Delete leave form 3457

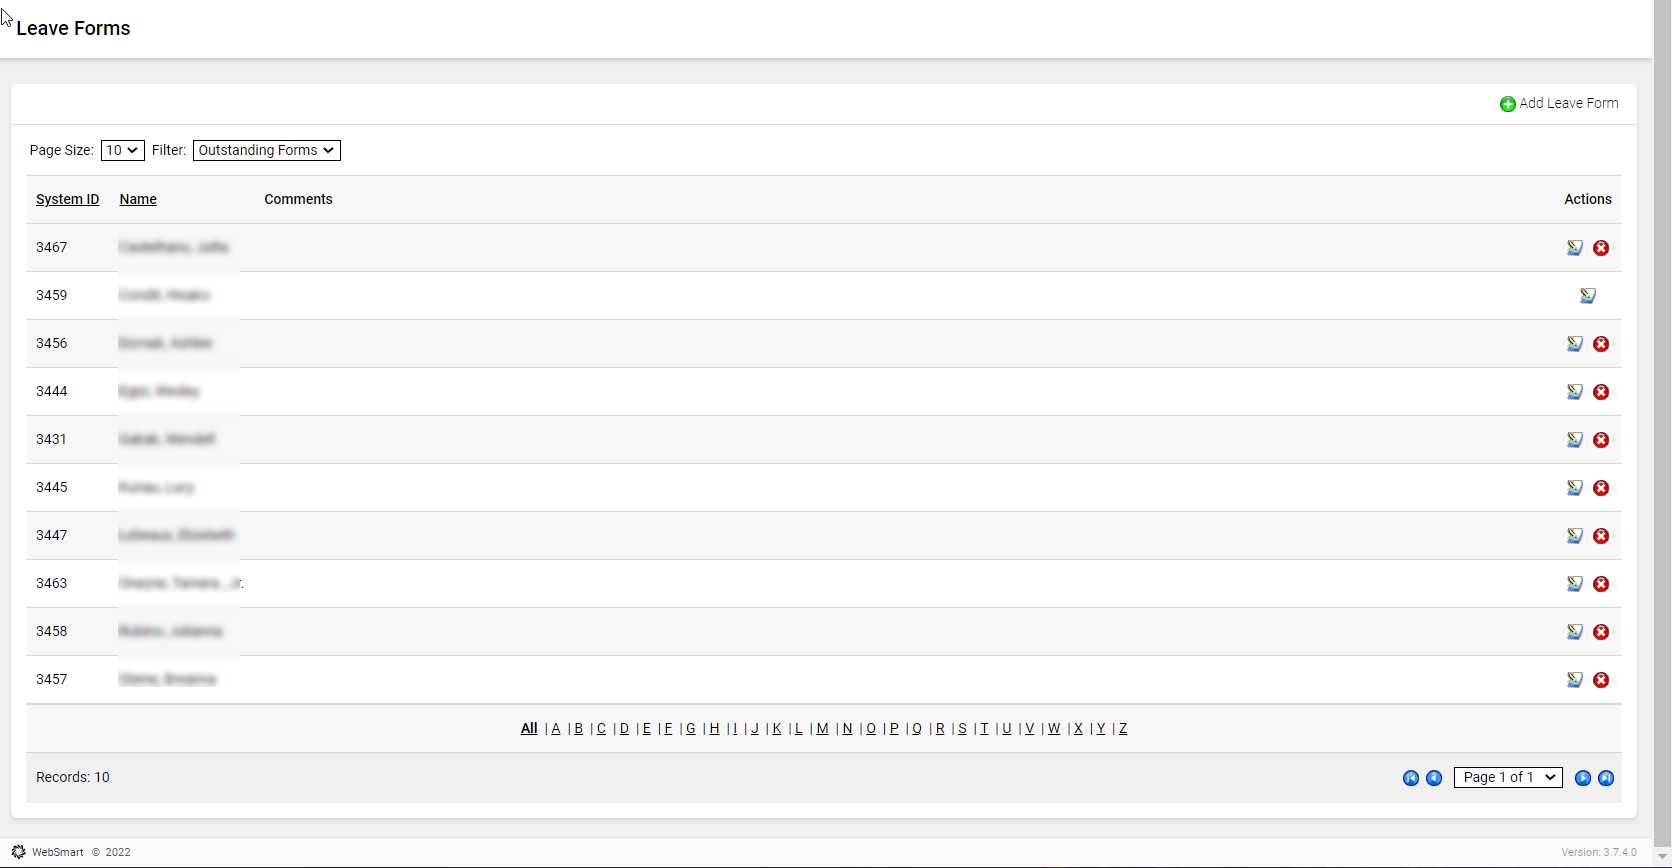[1601, 680]
